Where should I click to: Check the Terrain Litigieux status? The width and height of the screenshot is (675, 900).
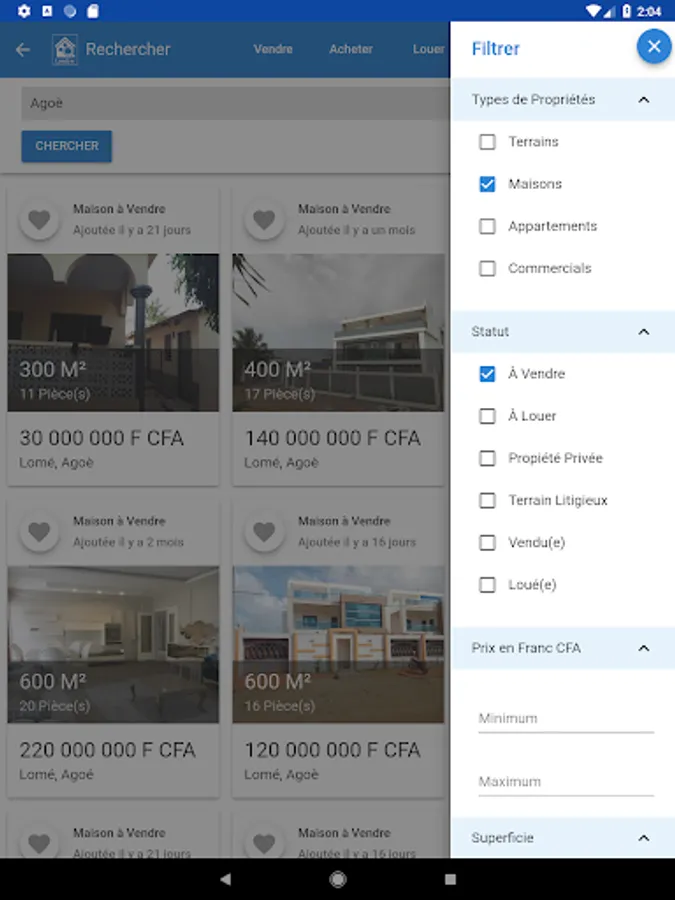click(x=487, y=500)
